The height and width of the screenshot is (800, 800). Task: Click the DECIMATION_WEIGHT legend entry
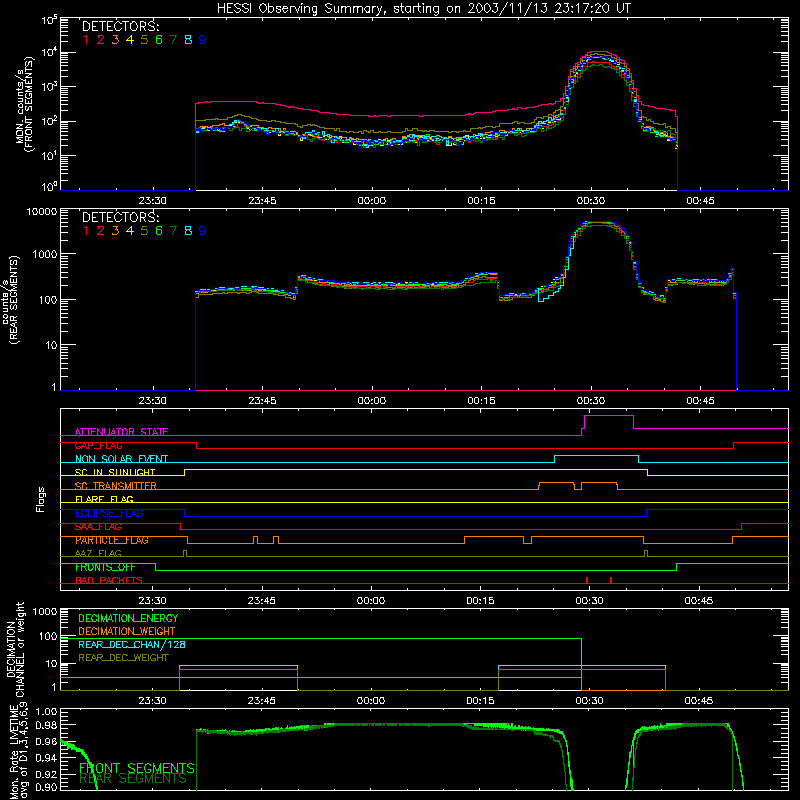[x=127, y=631]
